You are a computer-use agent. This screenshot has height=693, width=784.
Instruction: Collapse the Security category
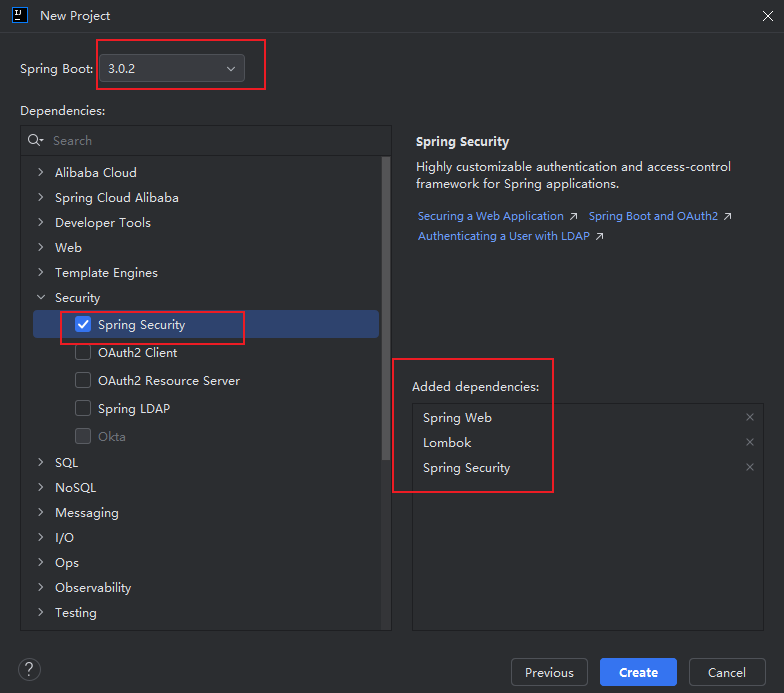pyautogui.click(x=40, y=297)
